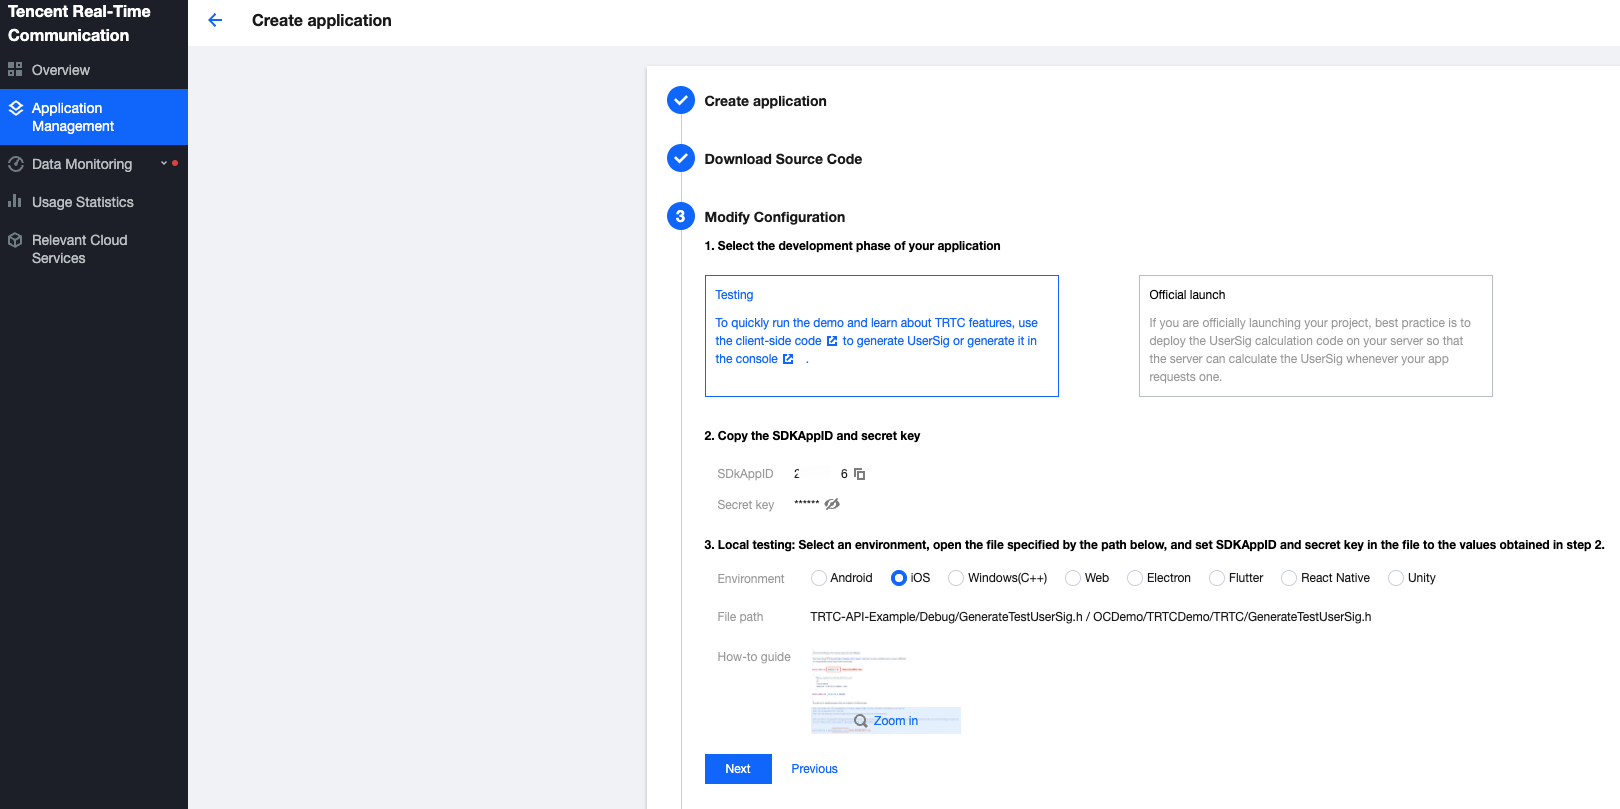Click the Create application step title

766,101
